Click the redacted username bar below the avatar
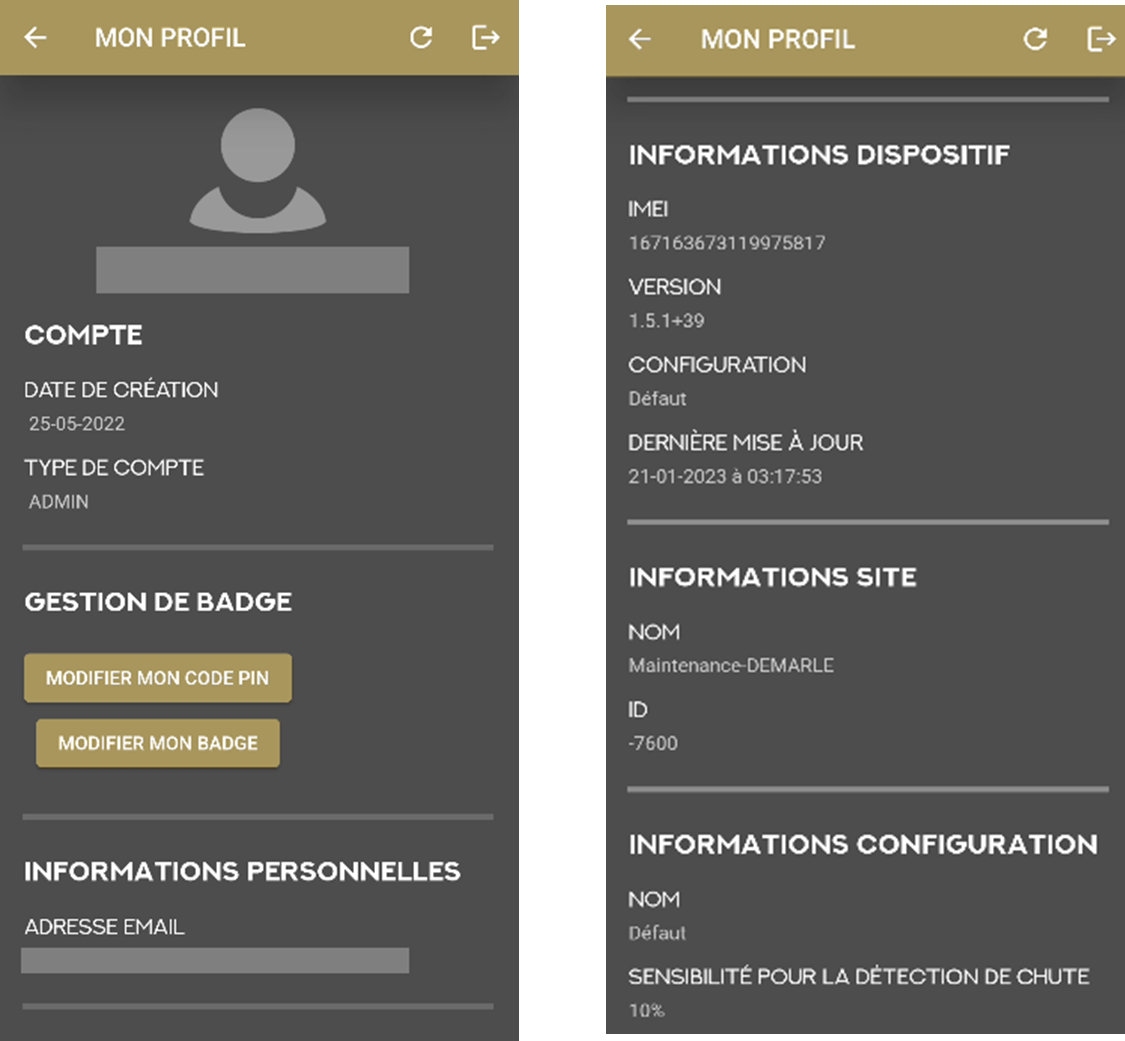This screenshot has width=1125, height=1041. coord(252,270)
